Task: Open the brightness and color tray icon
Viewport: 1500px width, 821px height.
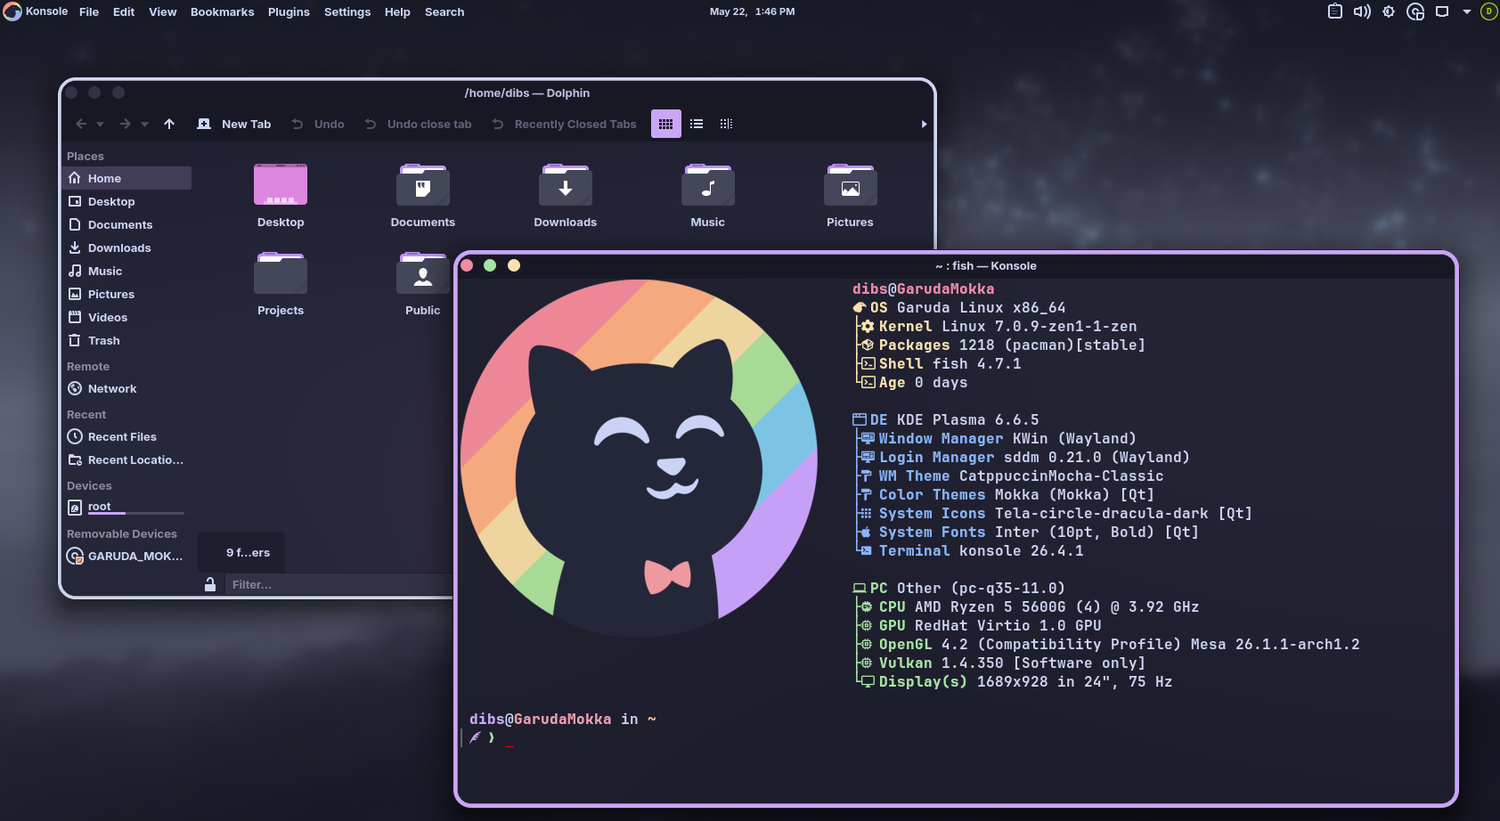Action: click(x=1388, y=12)
